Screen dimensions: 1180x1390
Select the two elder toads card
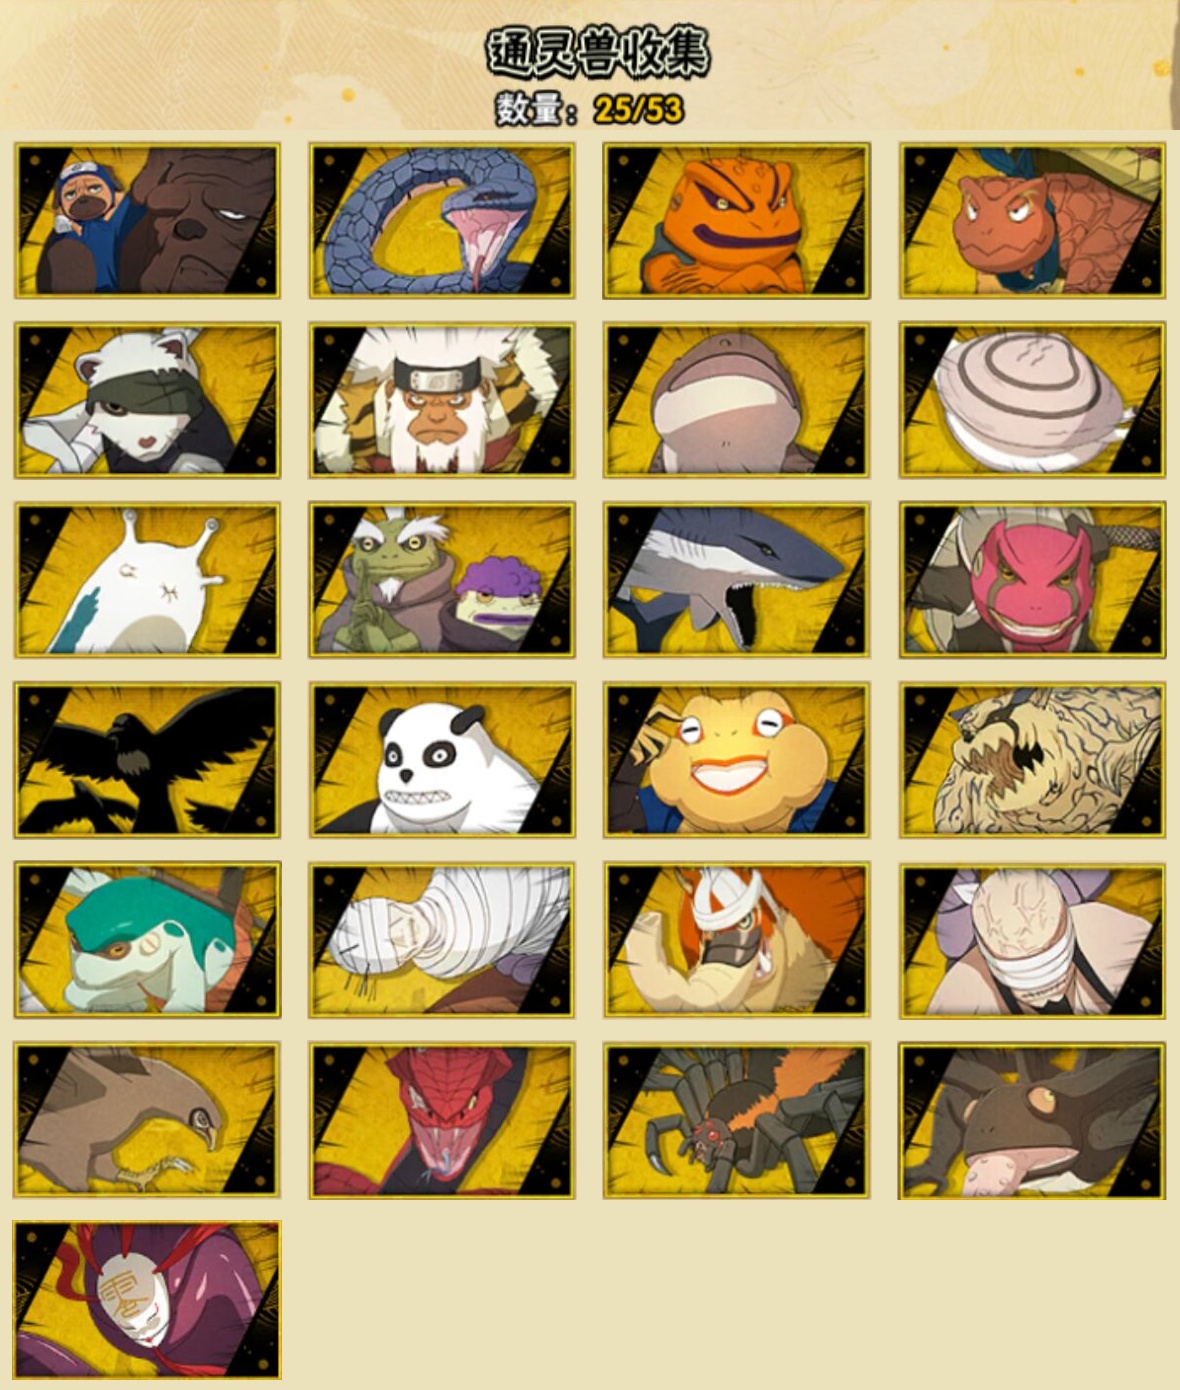coord(442,580)
